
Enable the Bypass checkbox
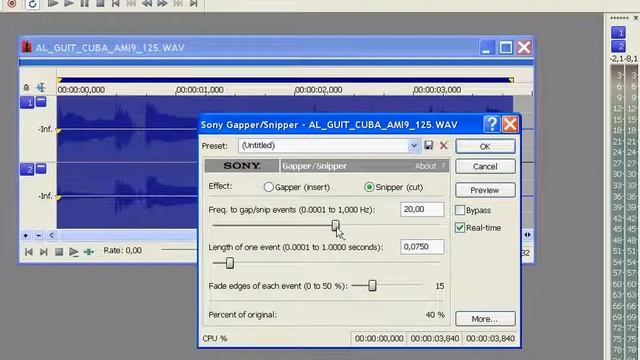coord(460,210)
